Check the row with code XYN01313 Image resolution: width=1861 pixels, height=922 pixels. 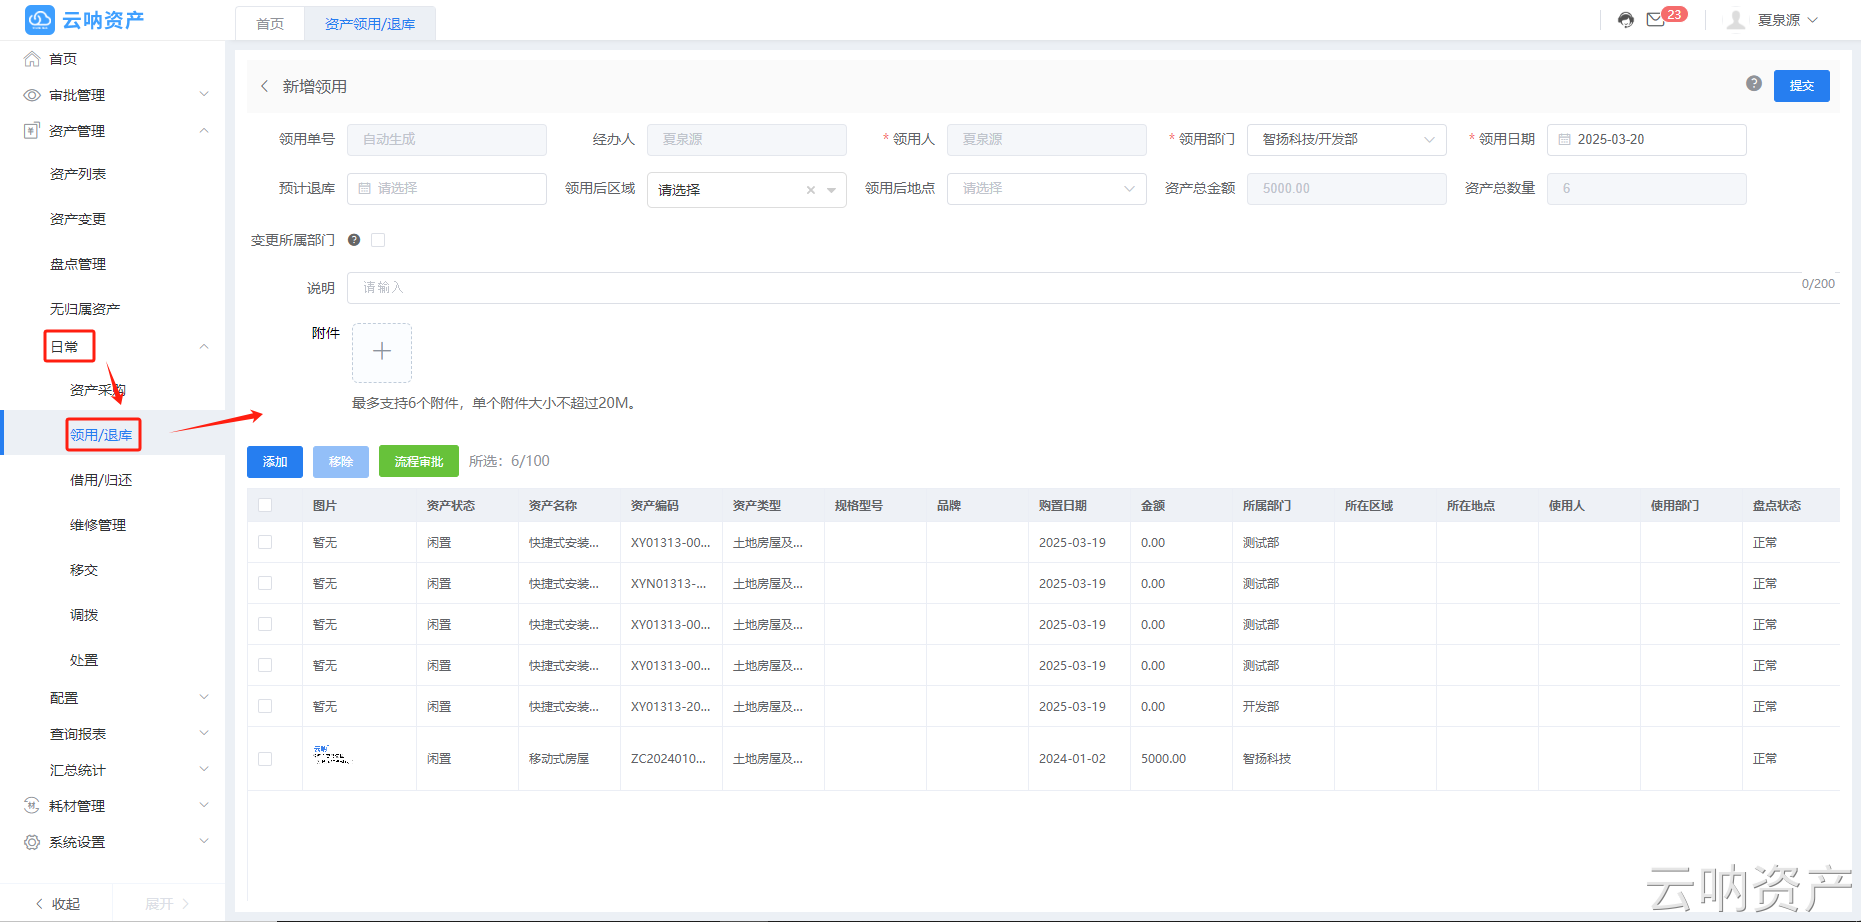coord(265,583)
